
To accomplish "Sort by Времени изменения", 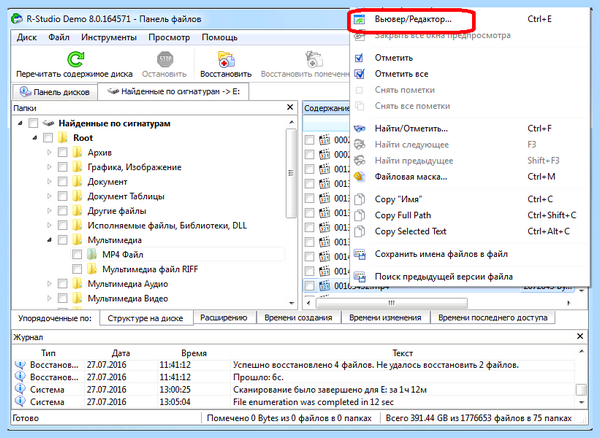I will 385,318.
